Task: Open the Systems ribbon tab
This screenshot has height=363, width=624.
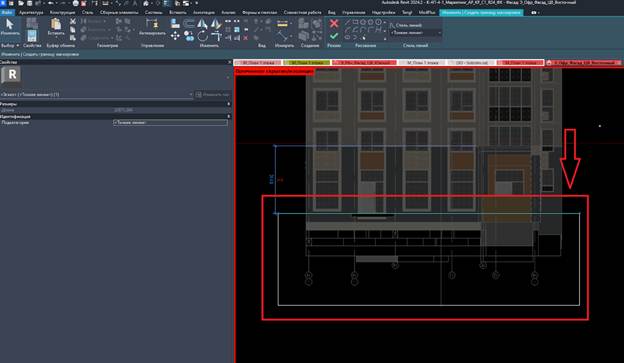Action: pos(154,12)
